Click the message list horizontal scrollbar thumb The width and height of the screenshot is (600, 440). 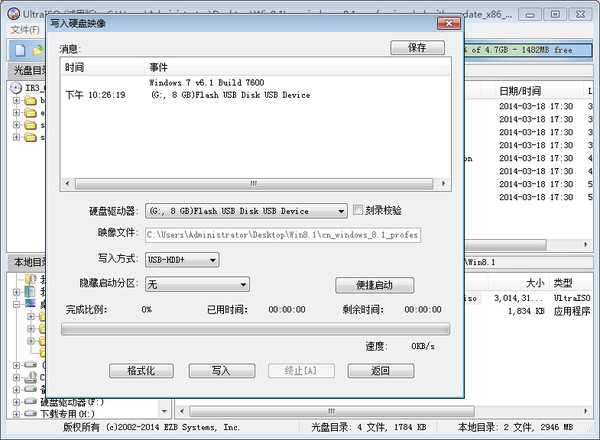click(x=254, y=183)
